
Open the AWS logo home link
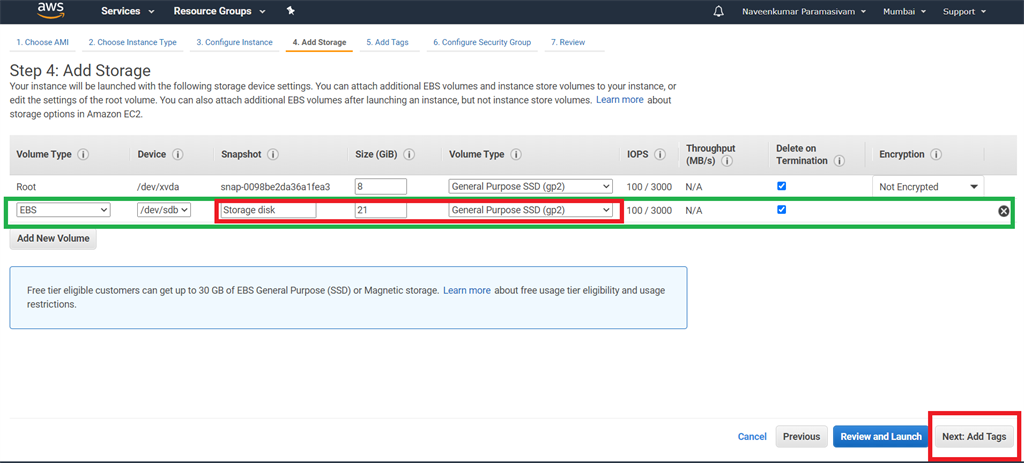(x=49, y=10)
